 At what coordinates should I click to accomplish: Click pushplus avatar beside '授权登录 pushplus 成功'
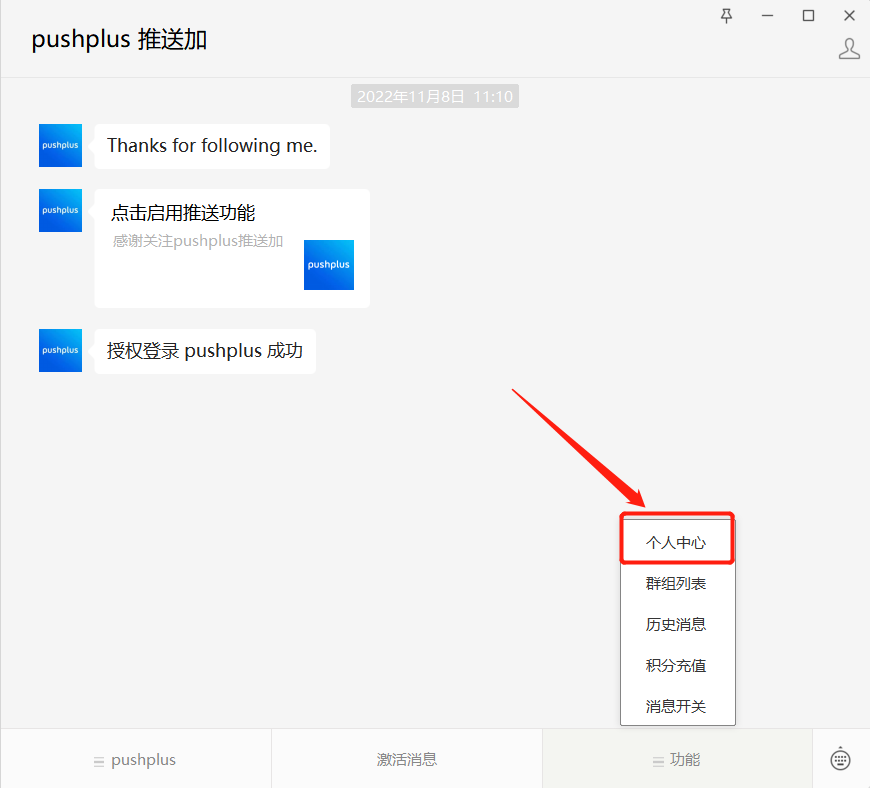(x=60, y=350)
